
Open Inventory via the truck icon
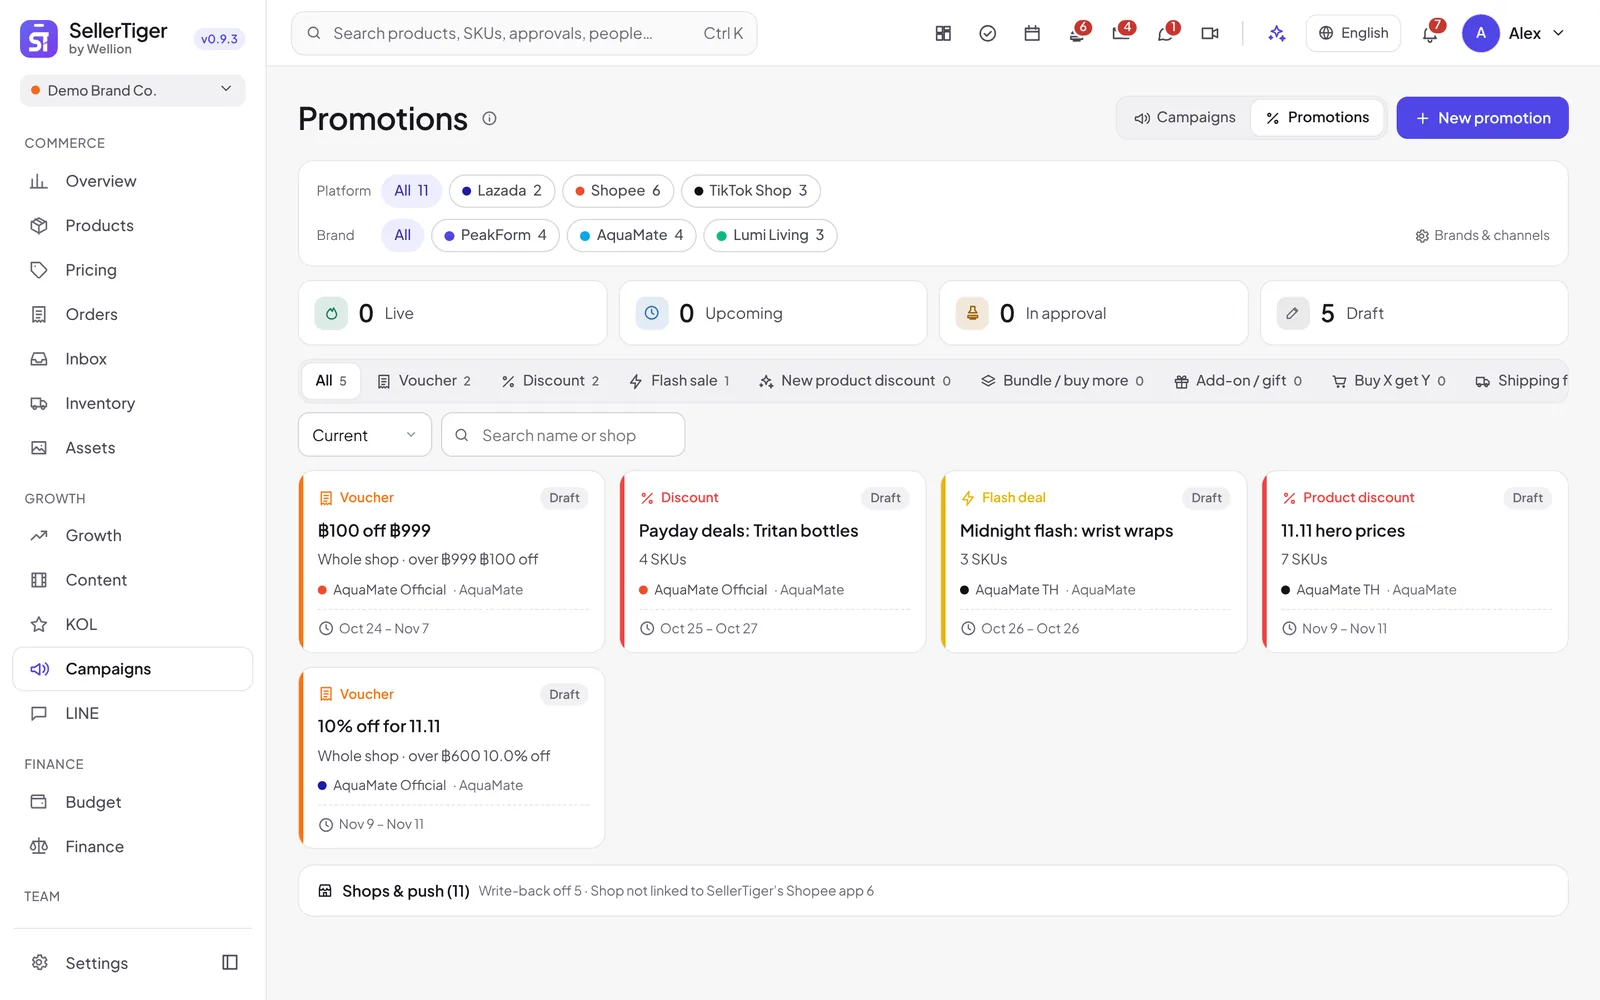coord(39,404)
